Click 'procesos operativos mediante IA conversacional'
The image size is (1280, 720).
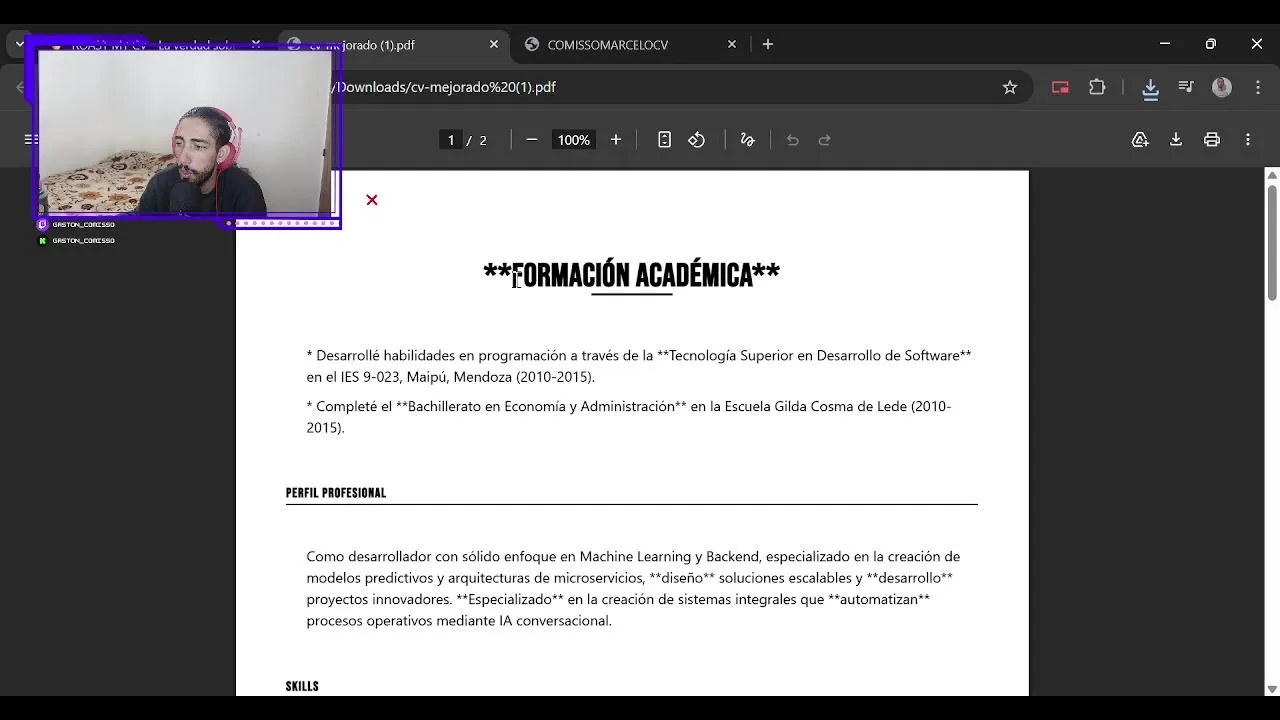[459, 620]
